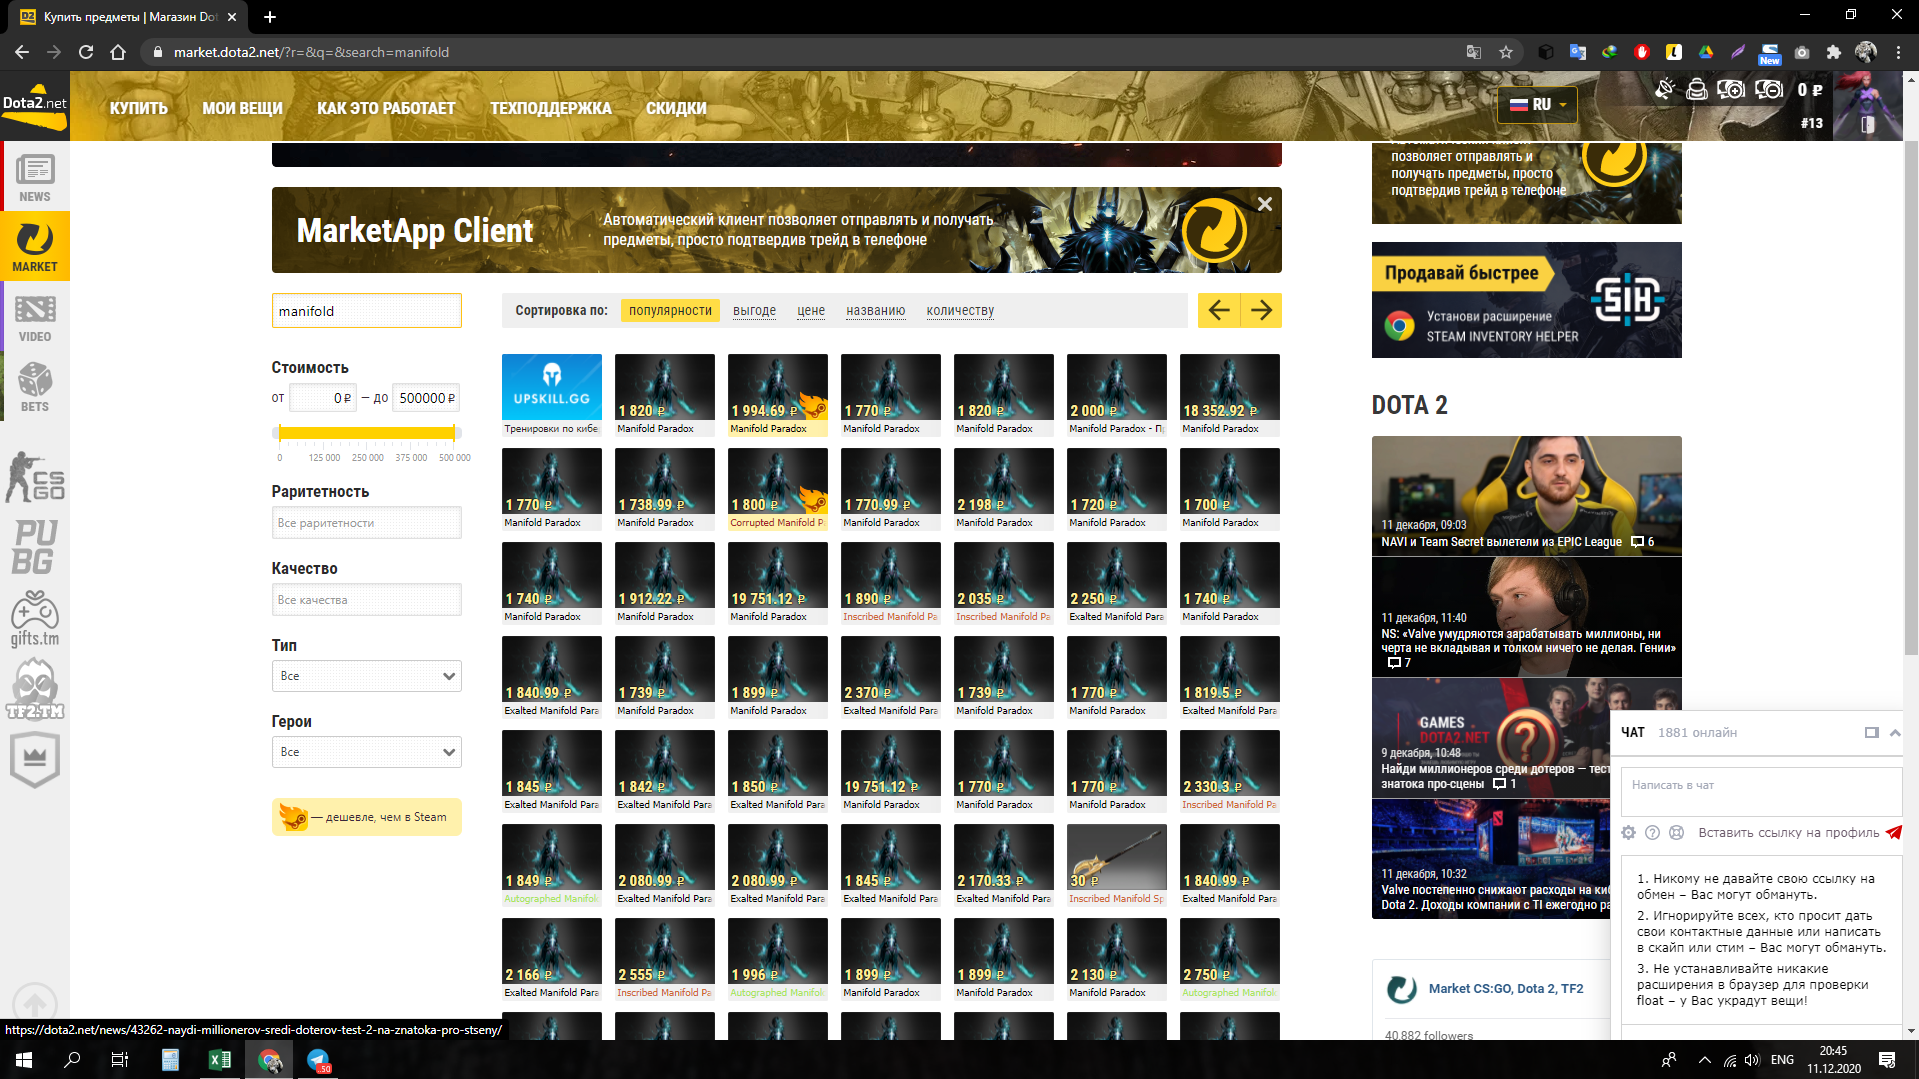Click the right handle of price slider

click(x=455, y=432)
